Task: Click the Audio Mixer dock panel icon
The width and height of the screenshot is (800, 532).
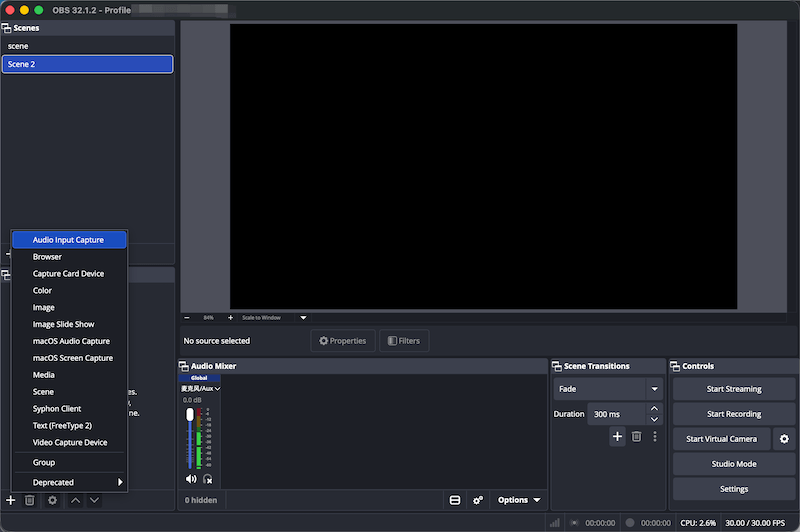Action: pos(184,366)
